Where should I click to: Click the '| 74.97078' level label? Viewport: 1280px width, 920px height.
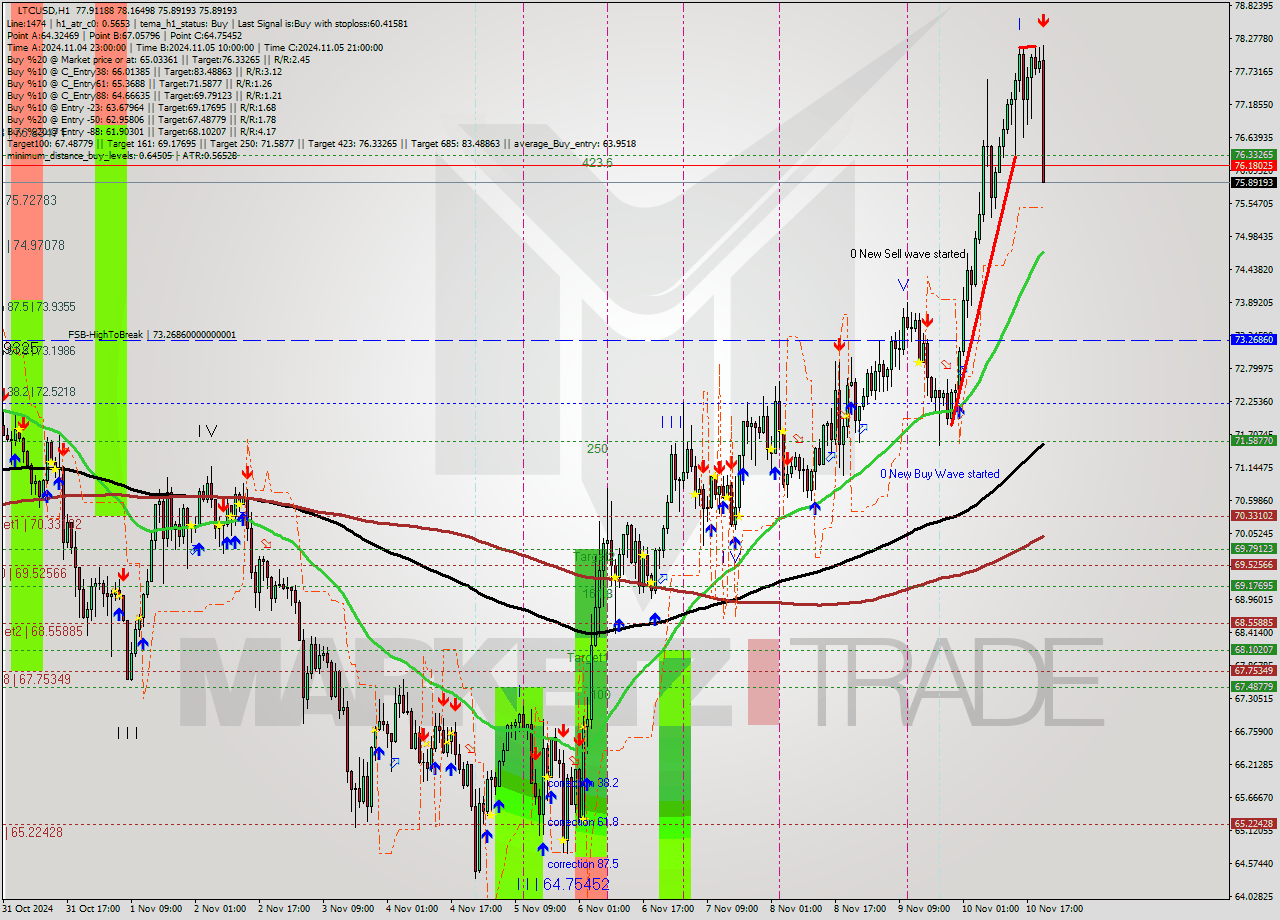(36, 245)
